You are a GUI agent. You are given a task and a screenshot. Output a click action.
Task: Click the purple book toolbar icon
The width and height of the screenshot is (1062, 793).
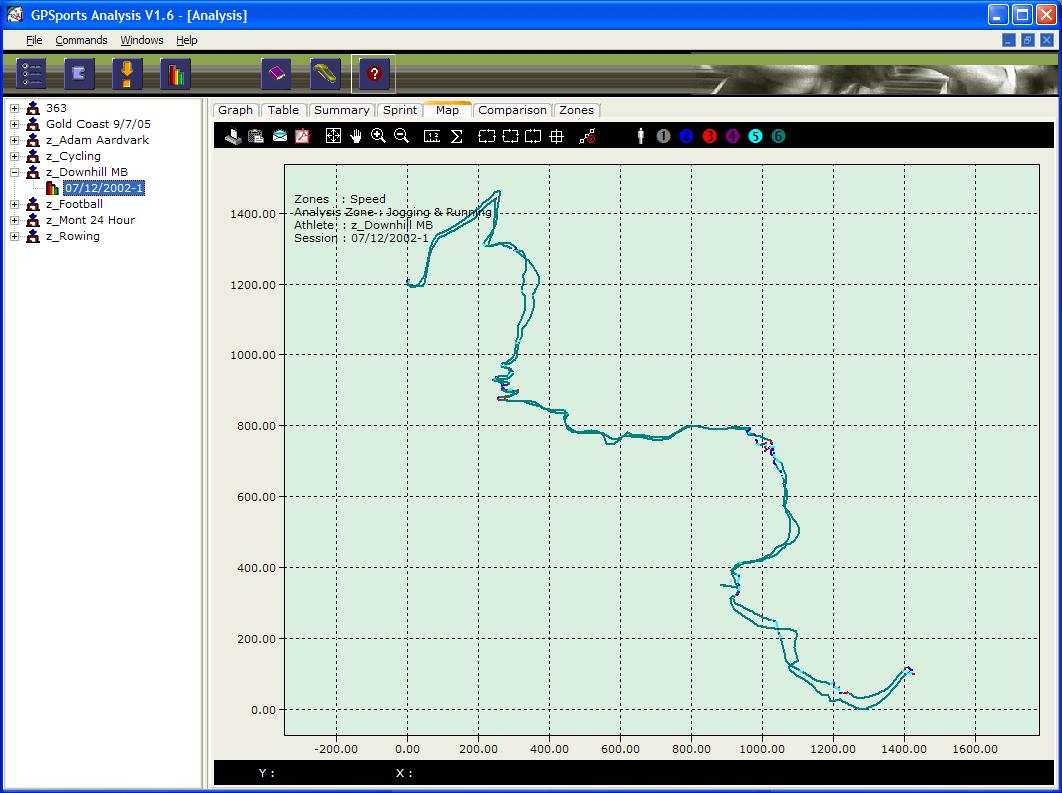coord(277,74)
